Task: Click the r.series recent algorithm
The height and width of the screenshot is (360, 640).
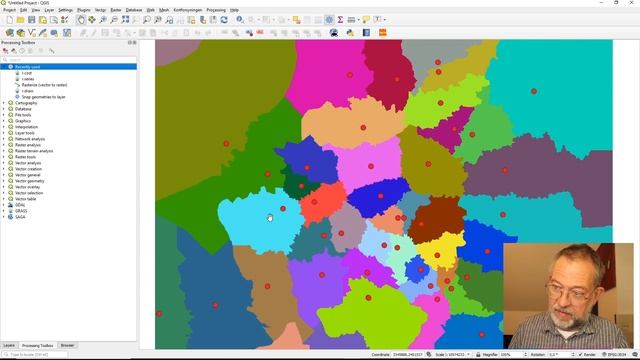Action: coord(28,79)
